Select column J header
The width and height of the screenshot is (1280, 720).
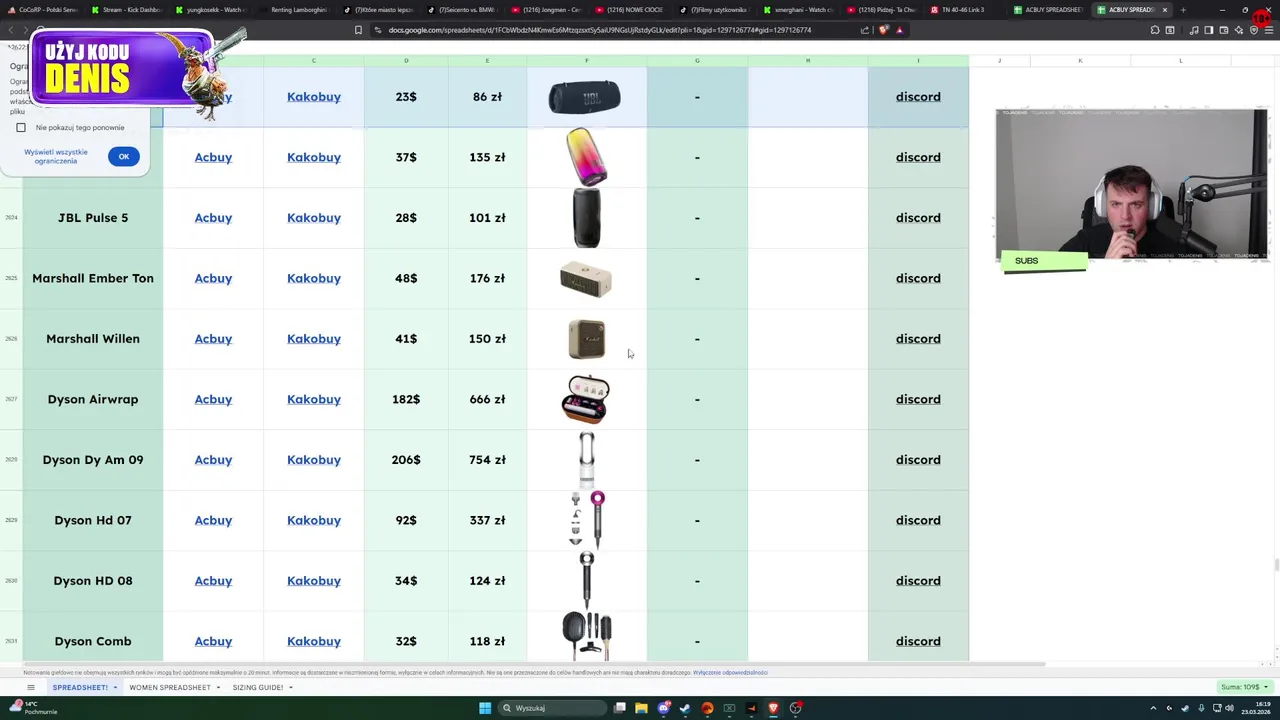coord(999,61)
